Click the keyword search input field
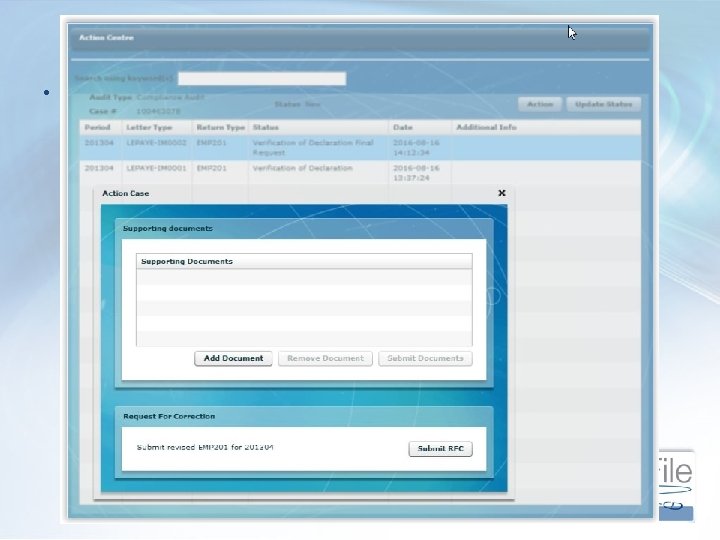 point(262,79)
